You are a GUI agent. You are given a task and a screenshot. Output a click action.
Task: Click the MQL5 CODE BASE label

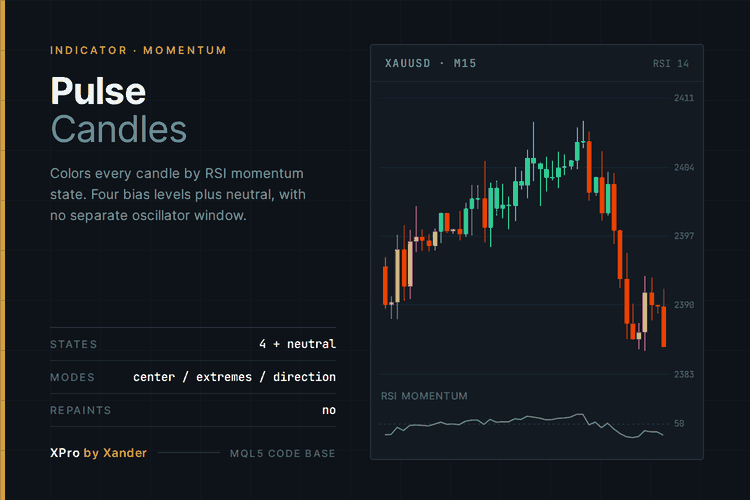point(283,453)
